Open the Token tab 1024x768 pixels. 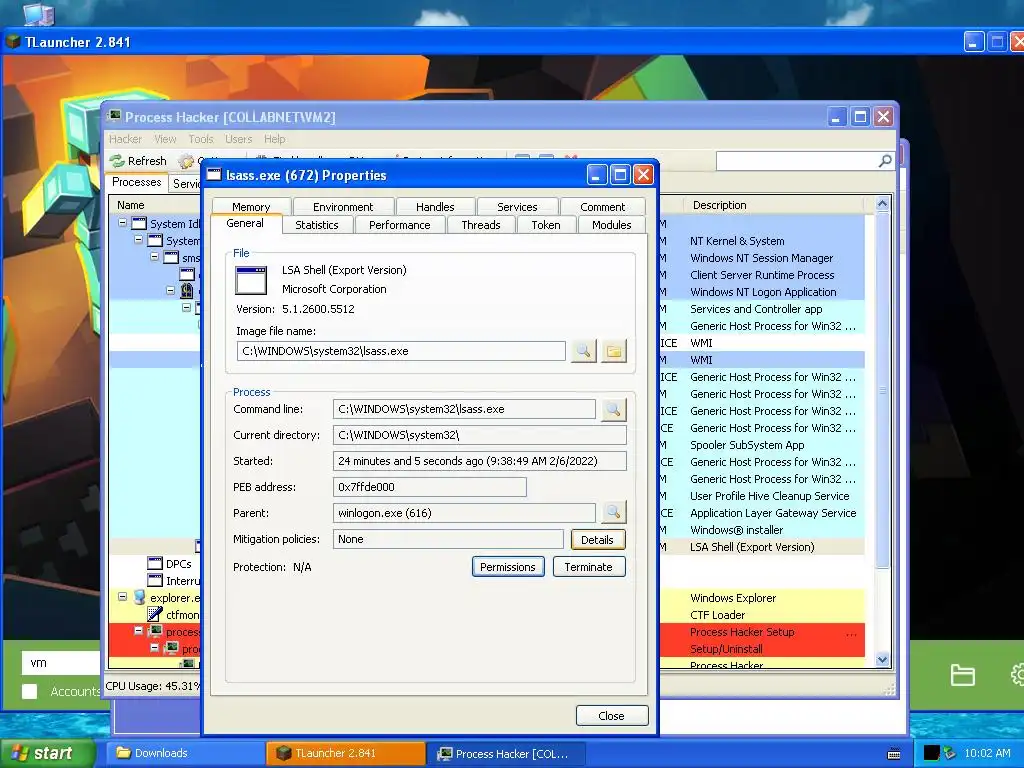pyautogui.click(x=546, y=225)
